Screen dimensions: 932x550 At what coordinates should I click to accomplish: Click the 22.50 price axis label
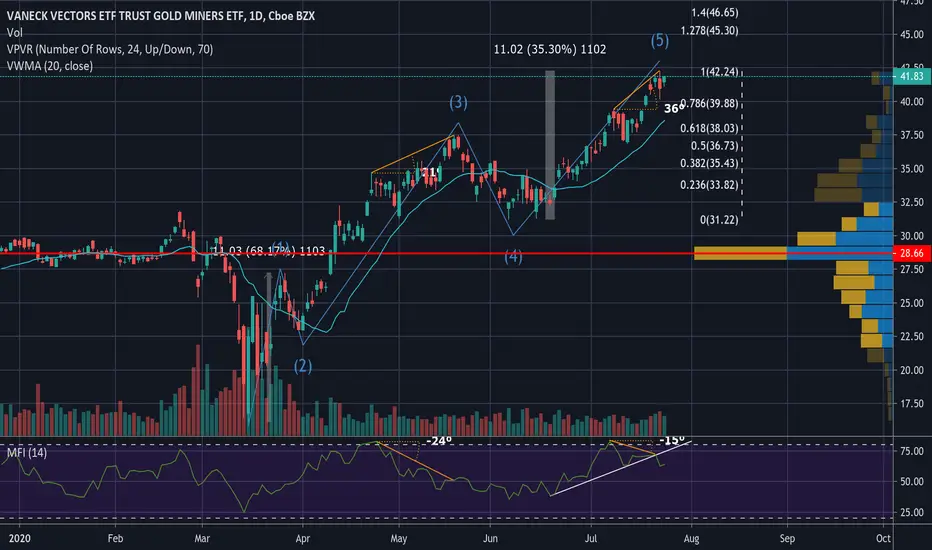(912, 337)
